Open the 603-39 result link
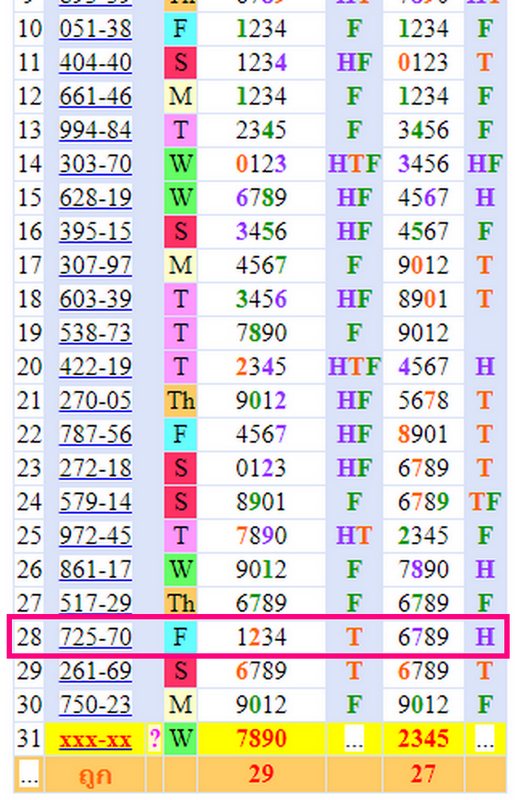This screenshot has height=800, width=517. 95,298
